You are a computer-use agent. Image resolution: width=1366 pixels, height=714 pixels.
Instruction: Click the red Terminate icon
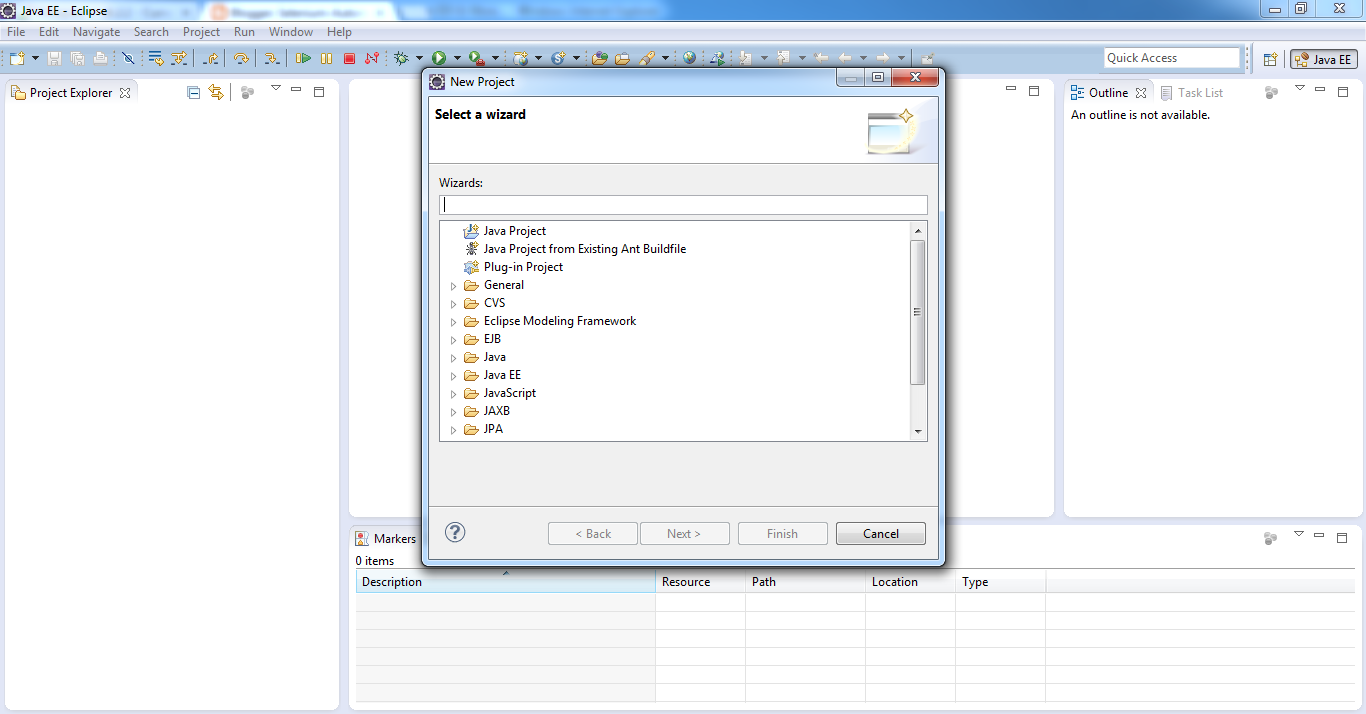[349, 58]
